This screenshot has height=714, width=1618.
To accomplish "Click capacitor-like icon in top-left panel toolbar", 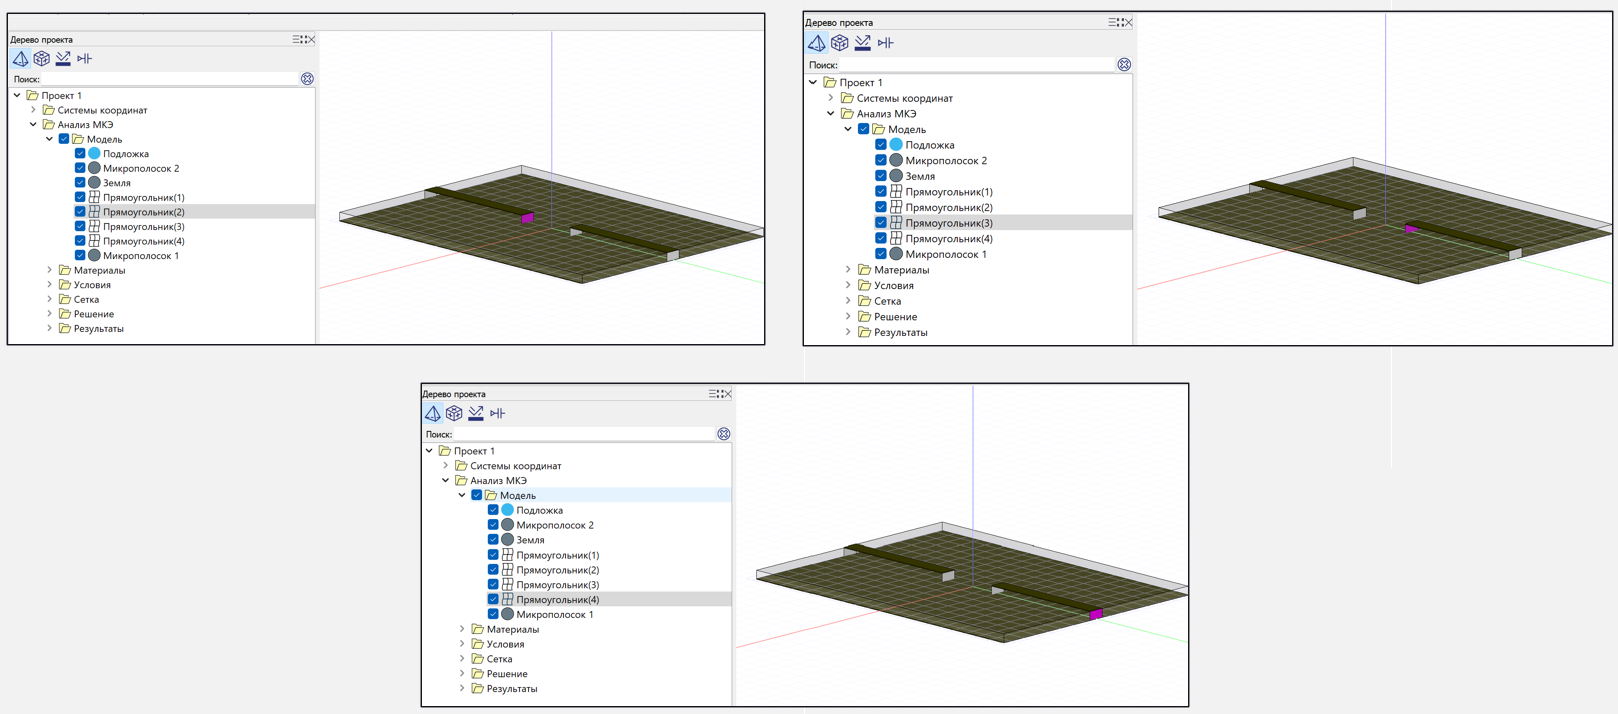I will [85, 59].
